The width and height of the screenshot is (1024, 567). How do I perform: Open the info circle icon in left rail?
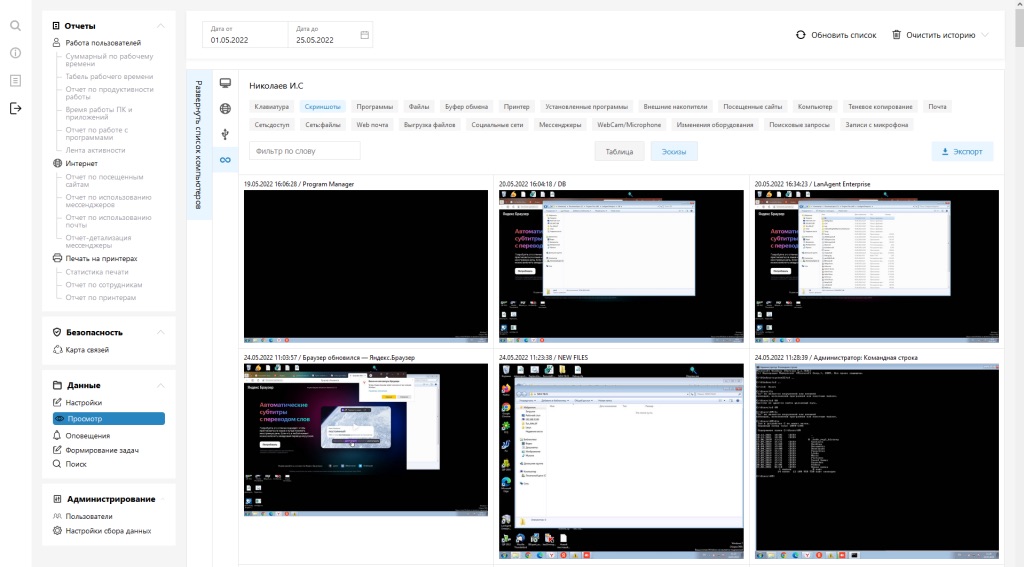pos(15,53)
